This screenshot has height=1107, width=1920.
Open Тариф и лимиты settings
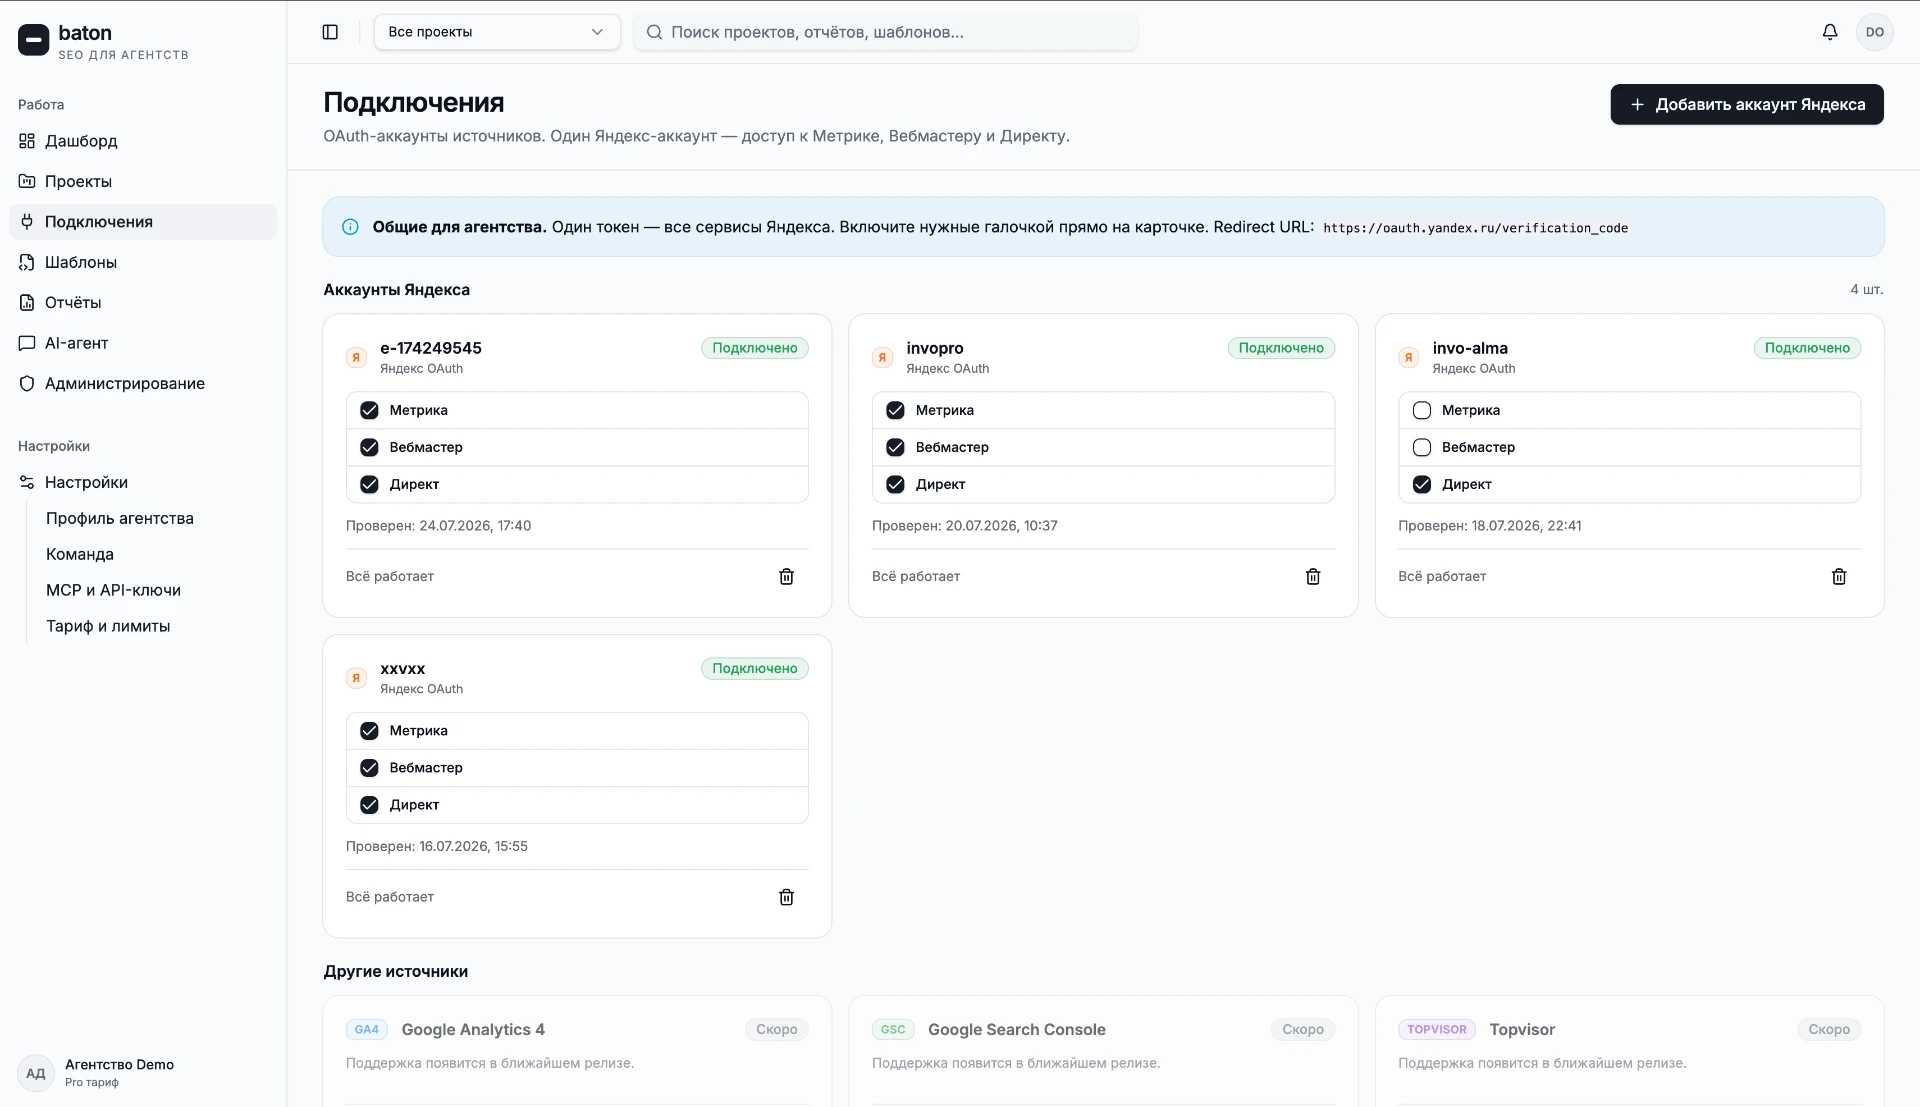pyautogui.click(x=108, y=626)
